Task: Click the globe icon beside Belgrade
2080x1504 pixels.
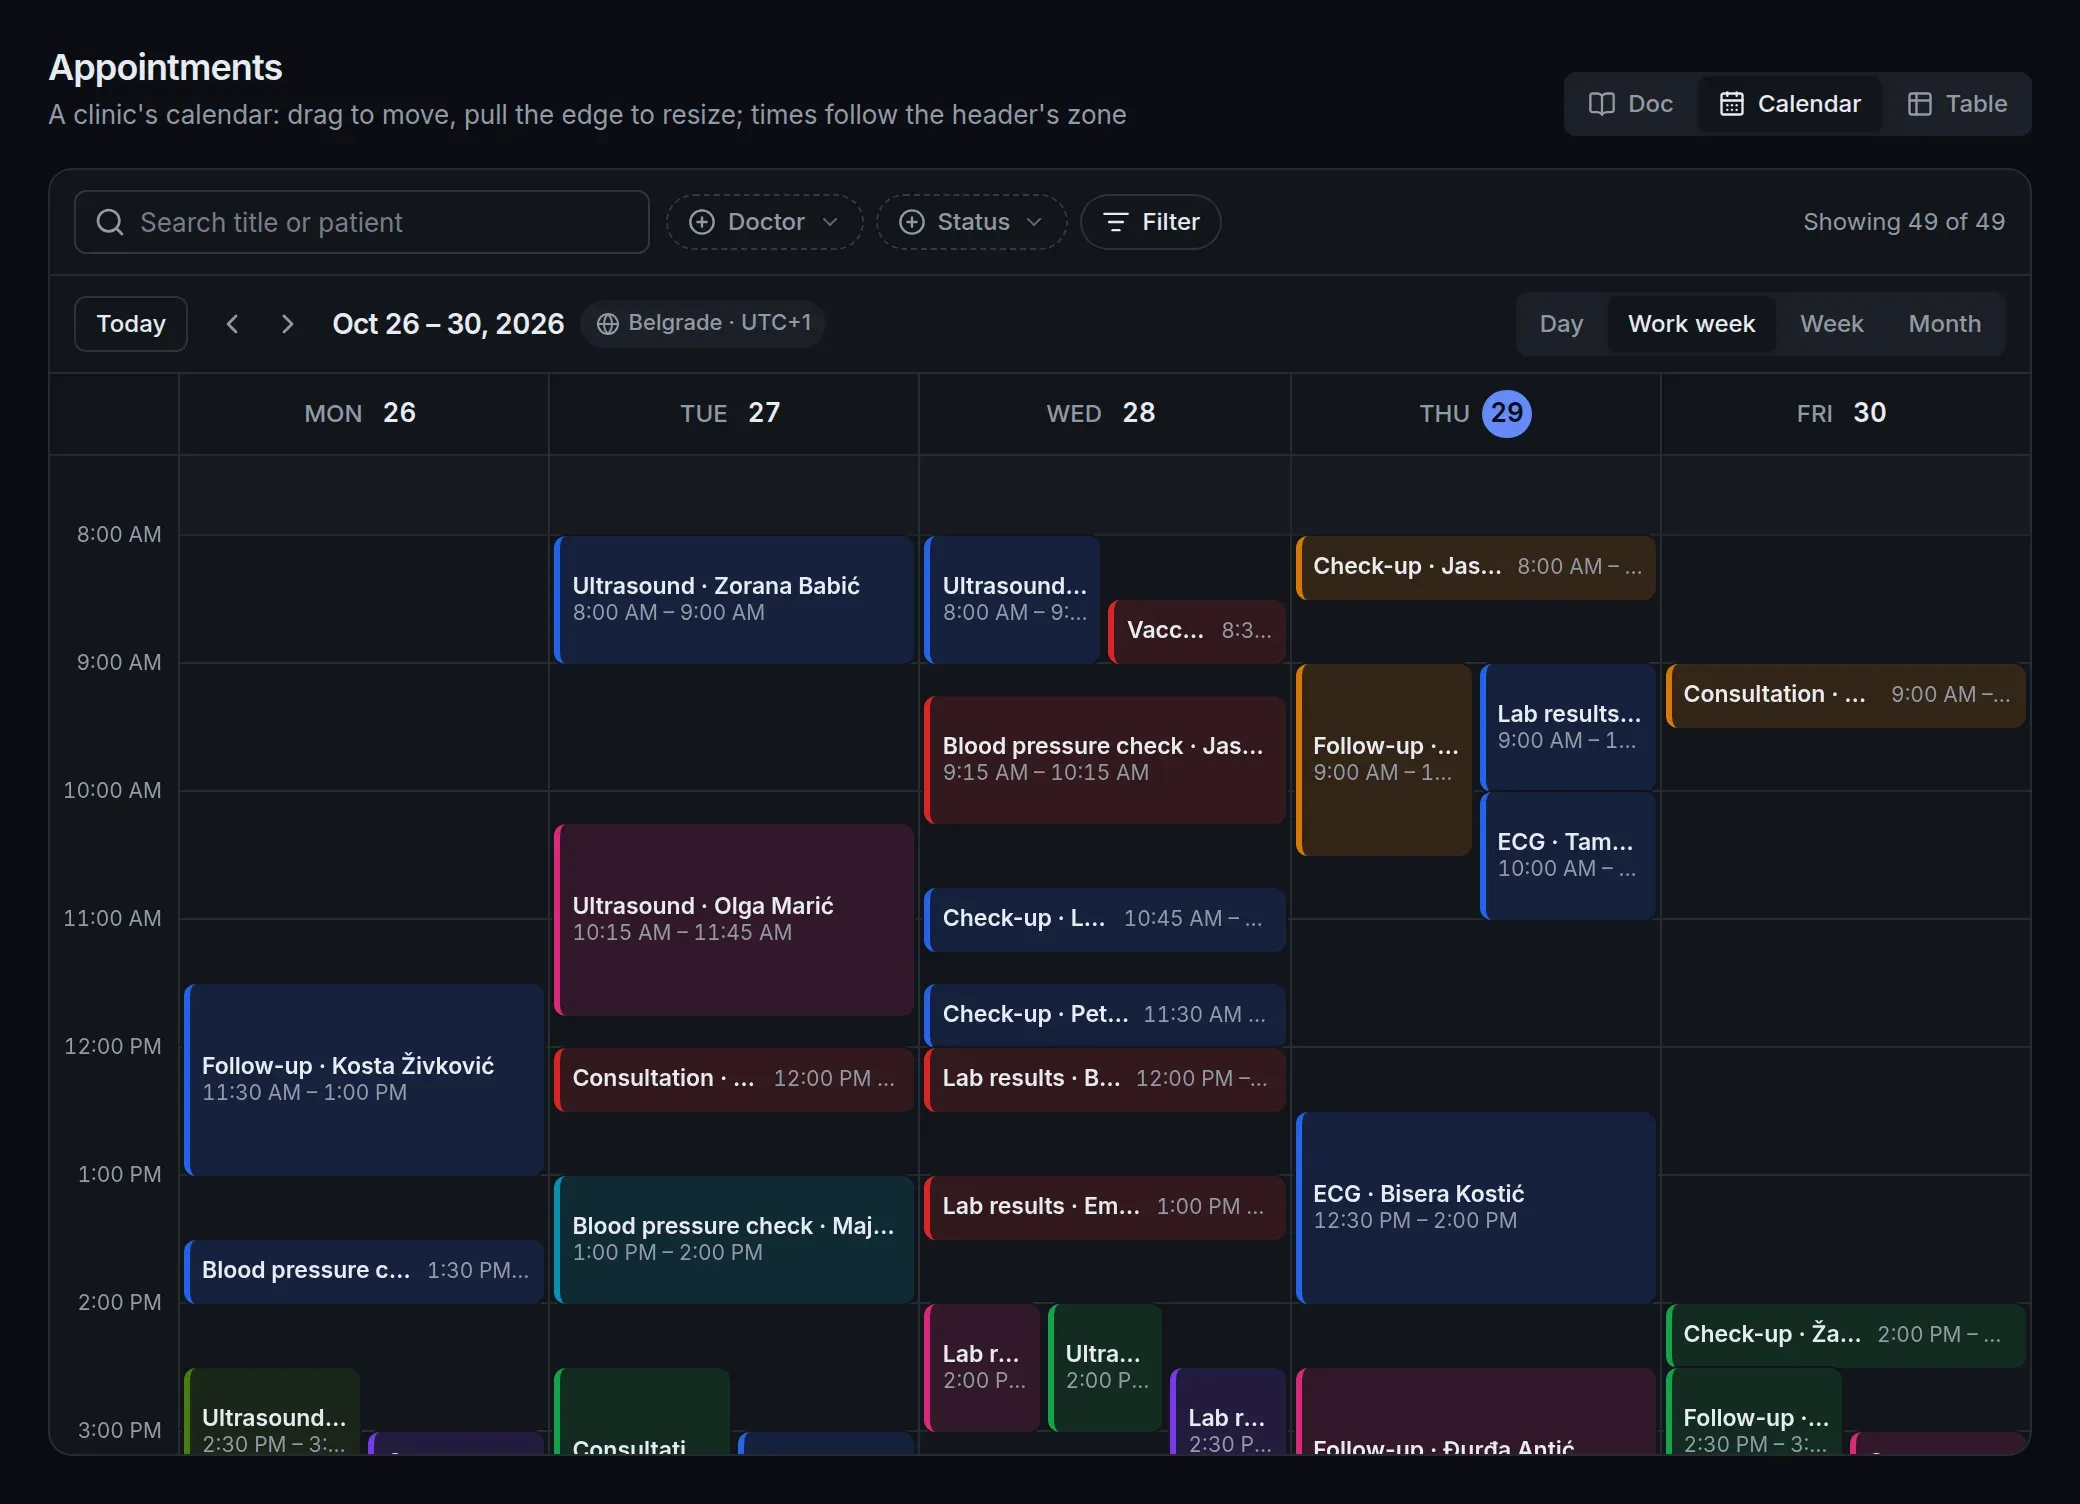Action: [x=607, y=324]
